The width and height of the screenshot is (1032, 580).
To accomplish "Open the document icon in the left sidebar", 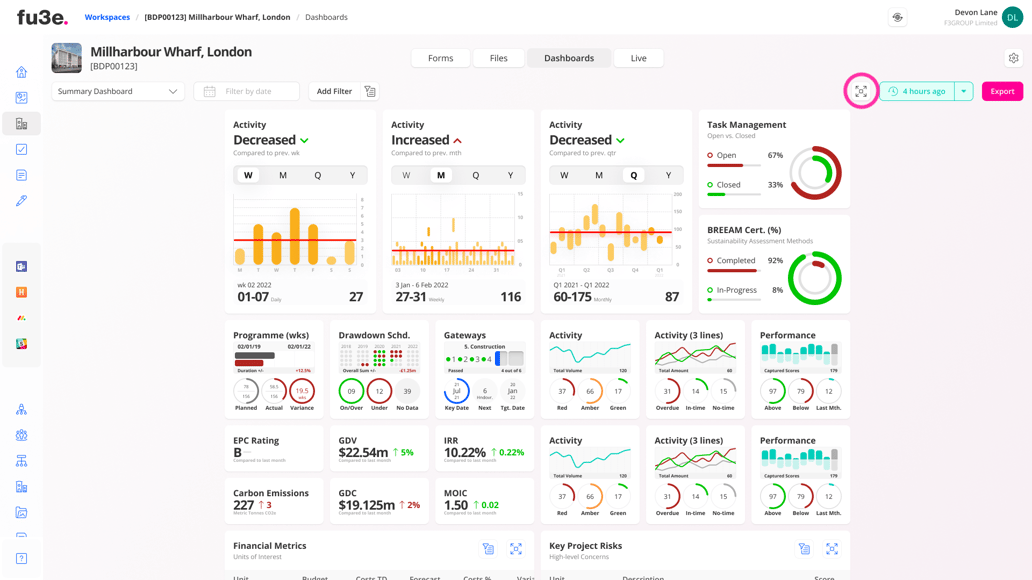I will [21, 176].
